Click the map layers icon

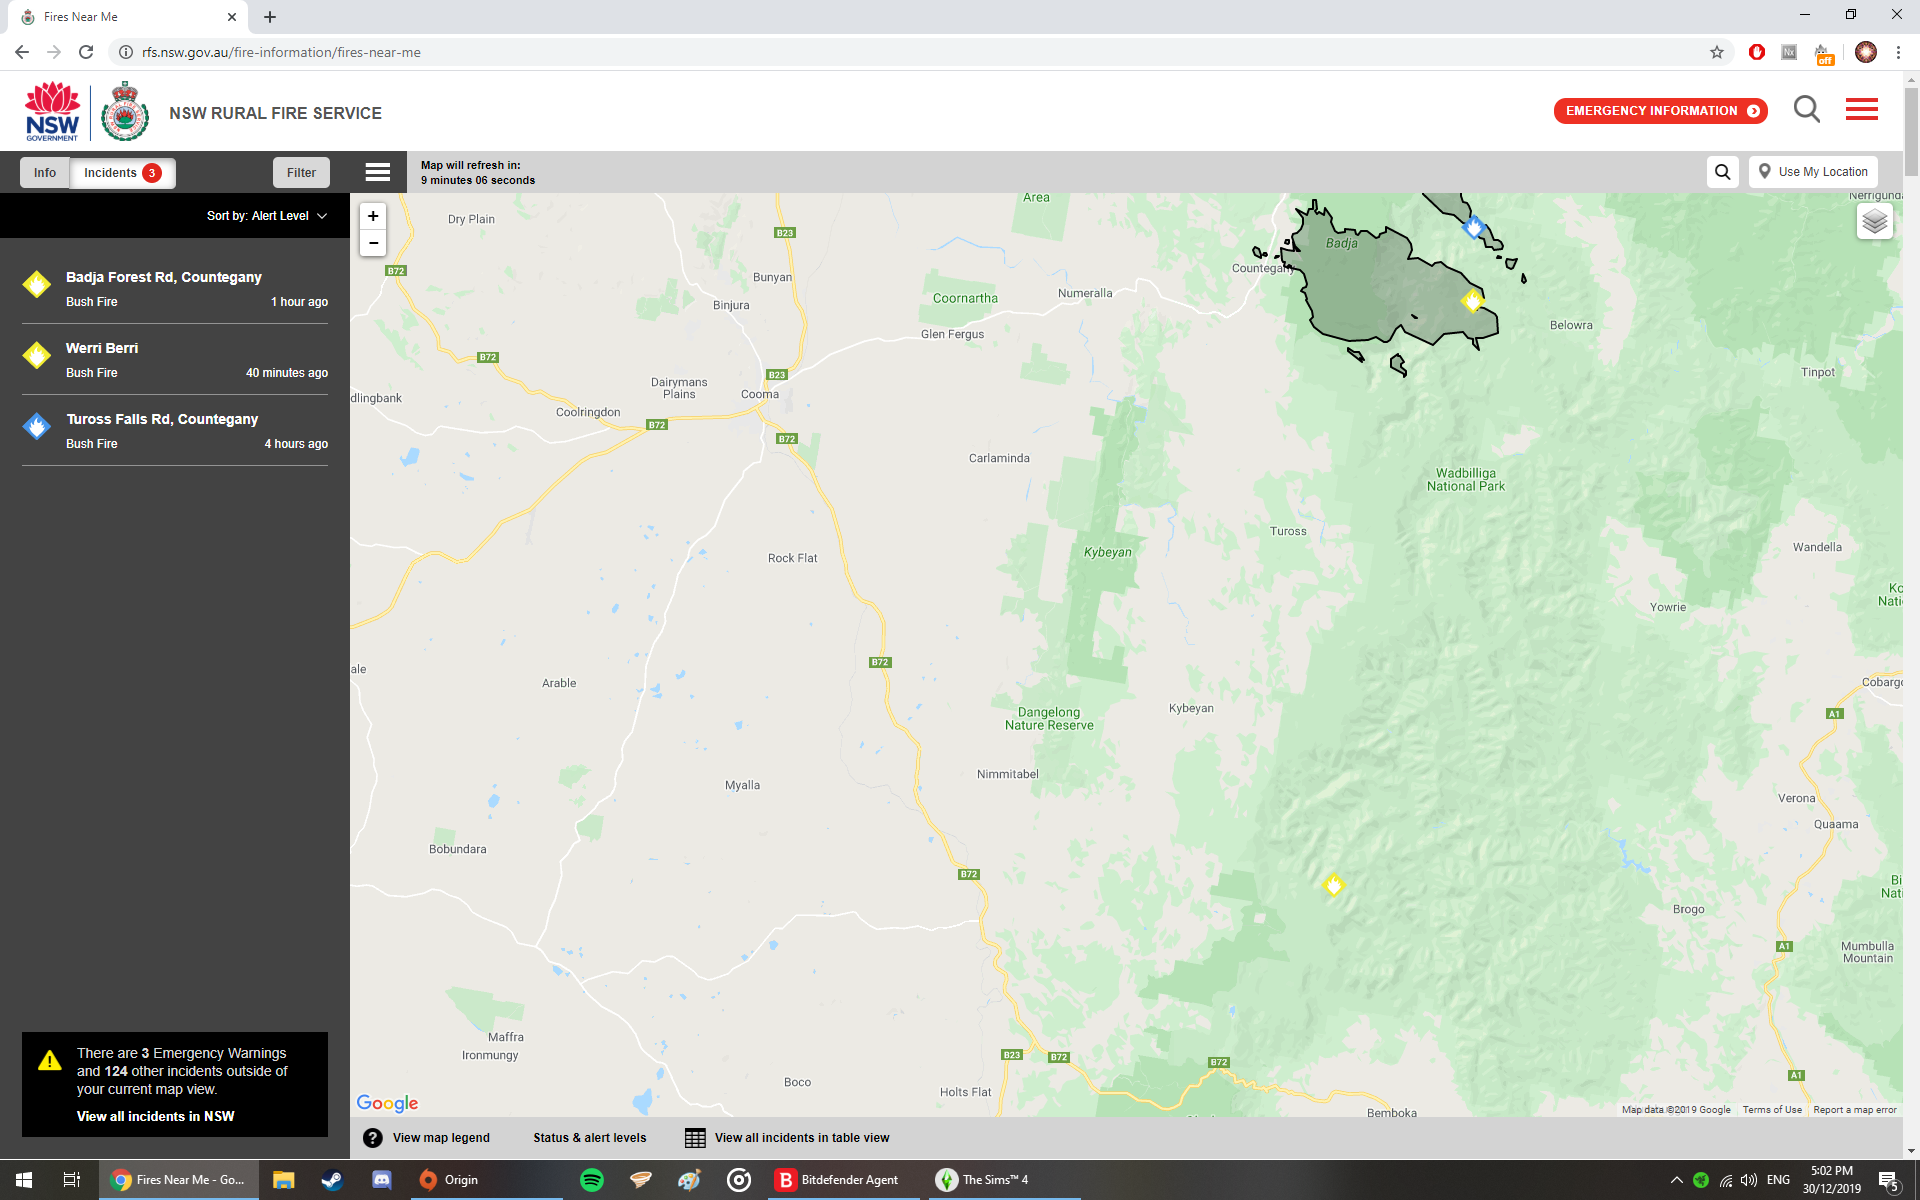pos(1872,223)
